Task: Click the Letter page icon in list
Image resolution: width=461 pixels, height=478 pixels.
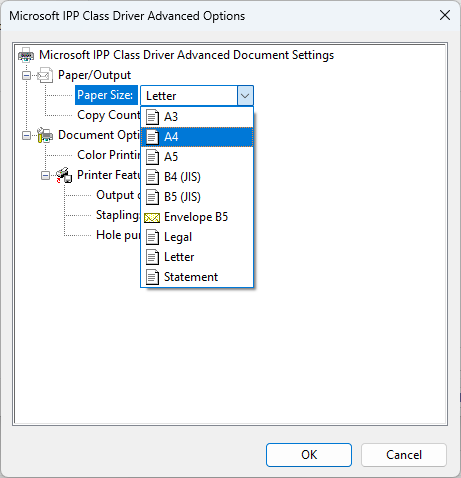Action: [152, 257]
